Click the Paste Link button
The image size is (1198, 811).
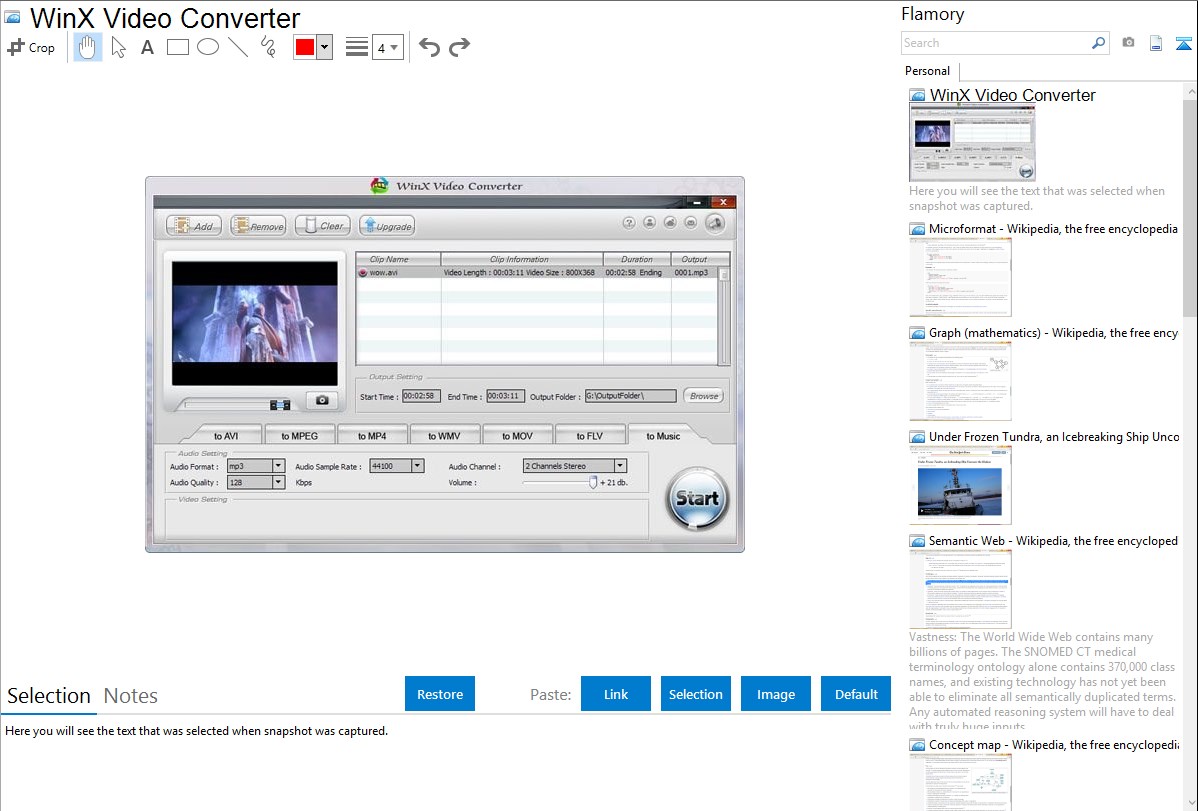click(x=616, y=694)
